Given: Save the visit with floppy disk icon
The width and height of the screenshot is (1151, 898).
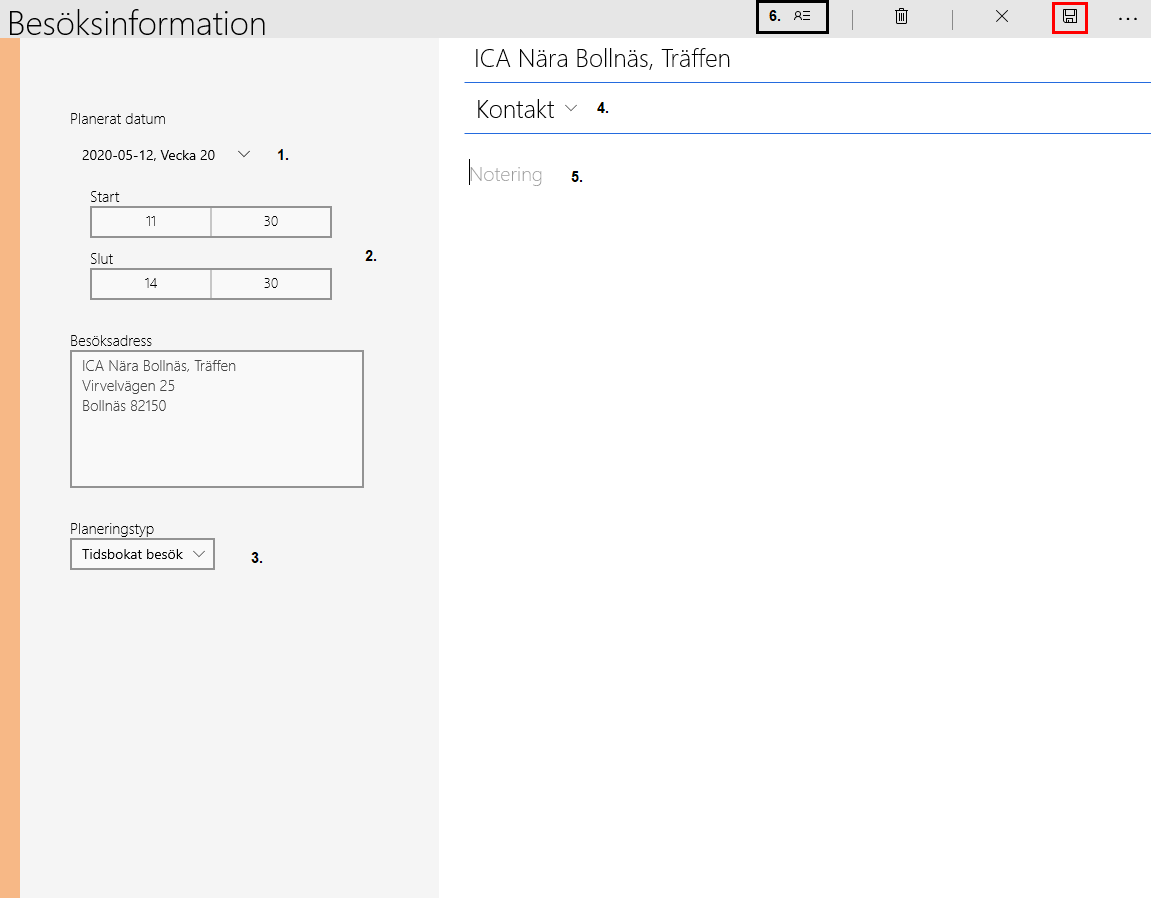Looking at the screenshot, I should pyautogui.click(x=1070, y=16).
